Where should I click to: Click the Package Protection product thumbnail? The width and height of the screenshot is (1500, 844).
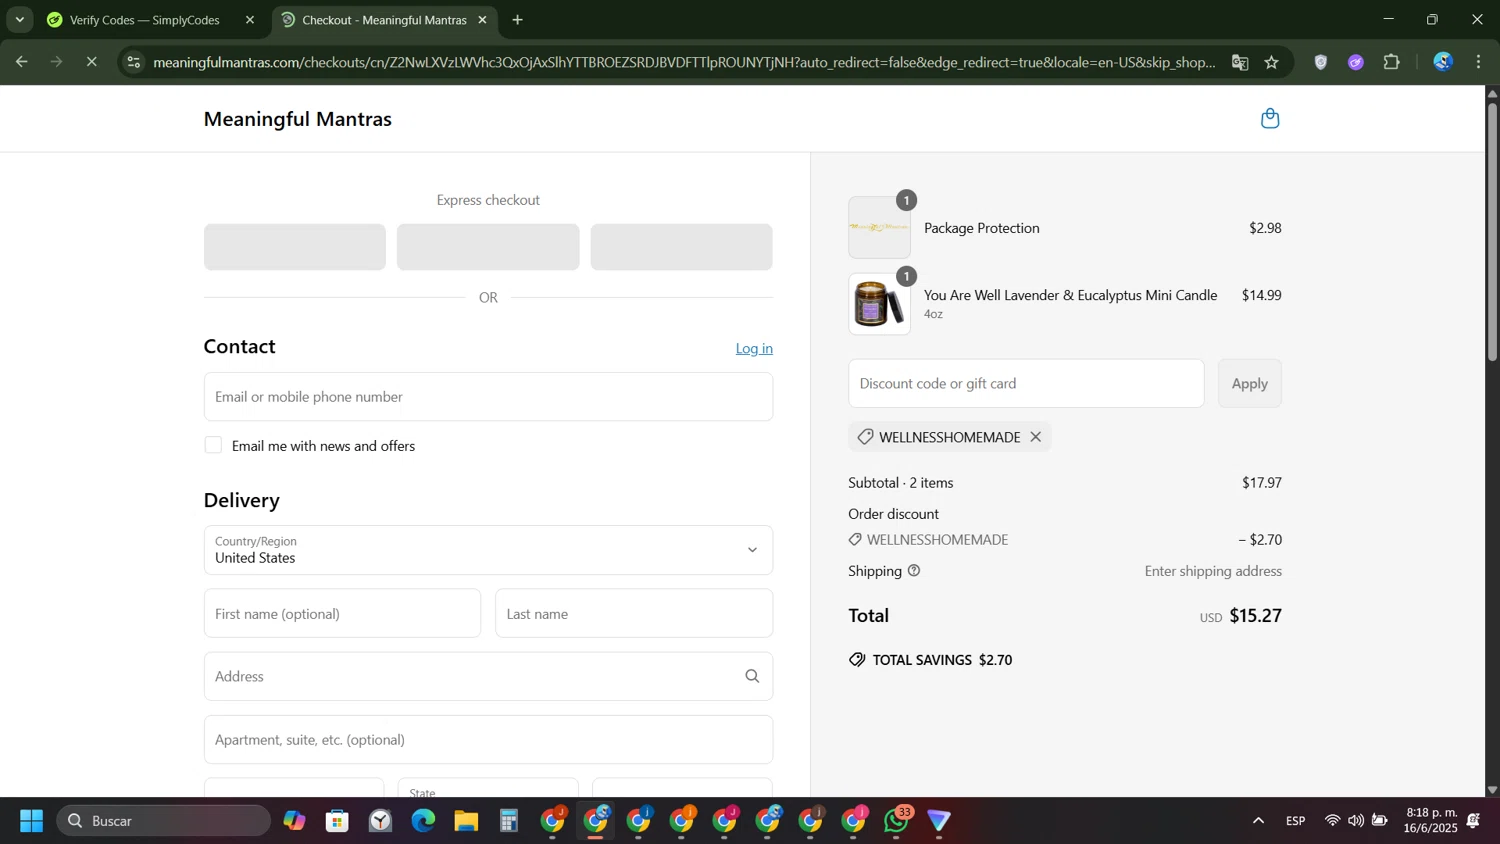[x=879, y=228]
